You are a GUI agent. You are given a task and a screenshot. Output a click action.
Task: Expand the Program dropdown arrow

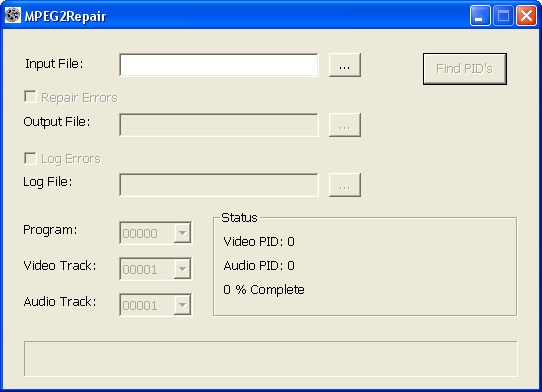pyautogui.click(x=182, y=233)
